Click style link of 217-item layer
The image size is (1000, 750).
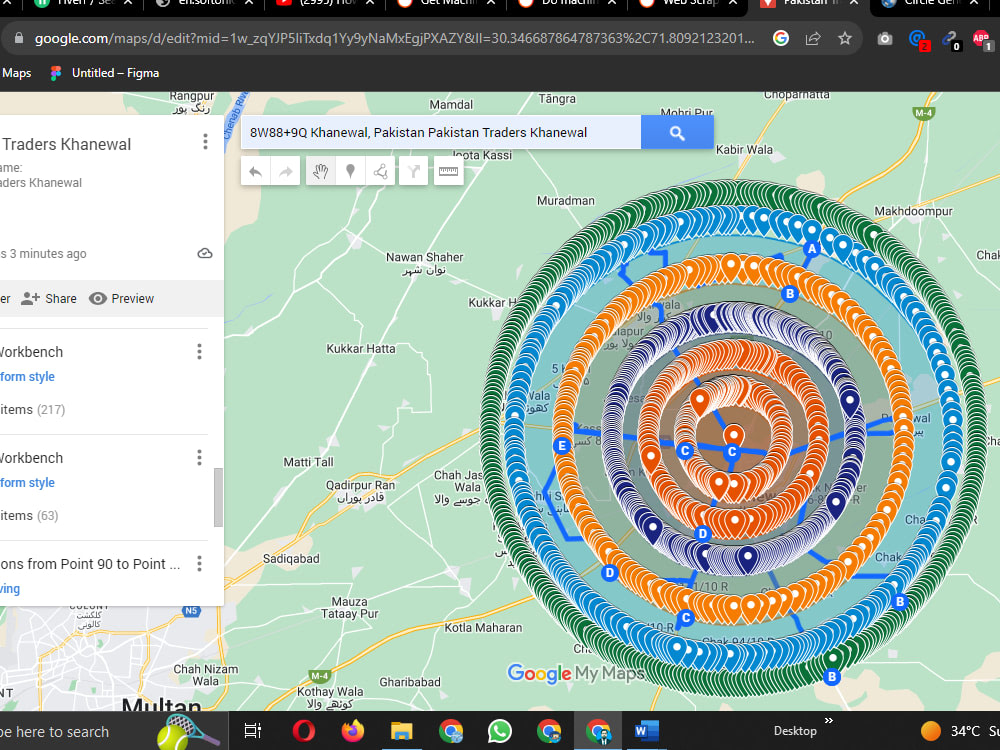(x=27, y=377)
